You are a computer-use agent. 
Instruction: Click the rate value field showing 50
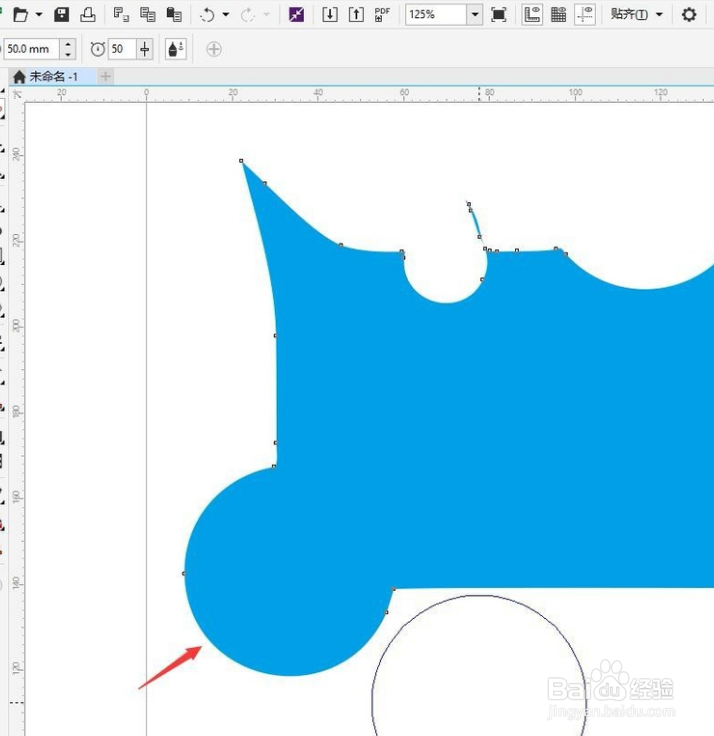(122, 49)
